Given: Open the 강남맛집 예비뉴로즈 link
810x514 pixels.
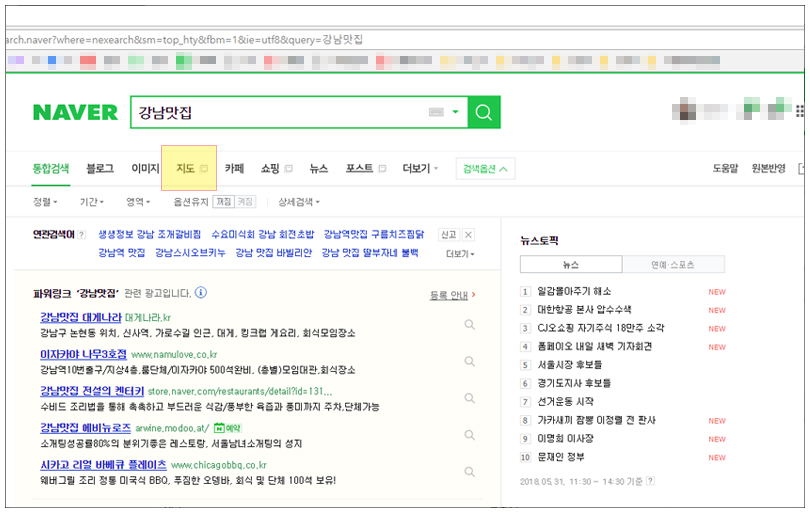Looking at the screenshot, I should pyautogui.click(x=86, y=428).
